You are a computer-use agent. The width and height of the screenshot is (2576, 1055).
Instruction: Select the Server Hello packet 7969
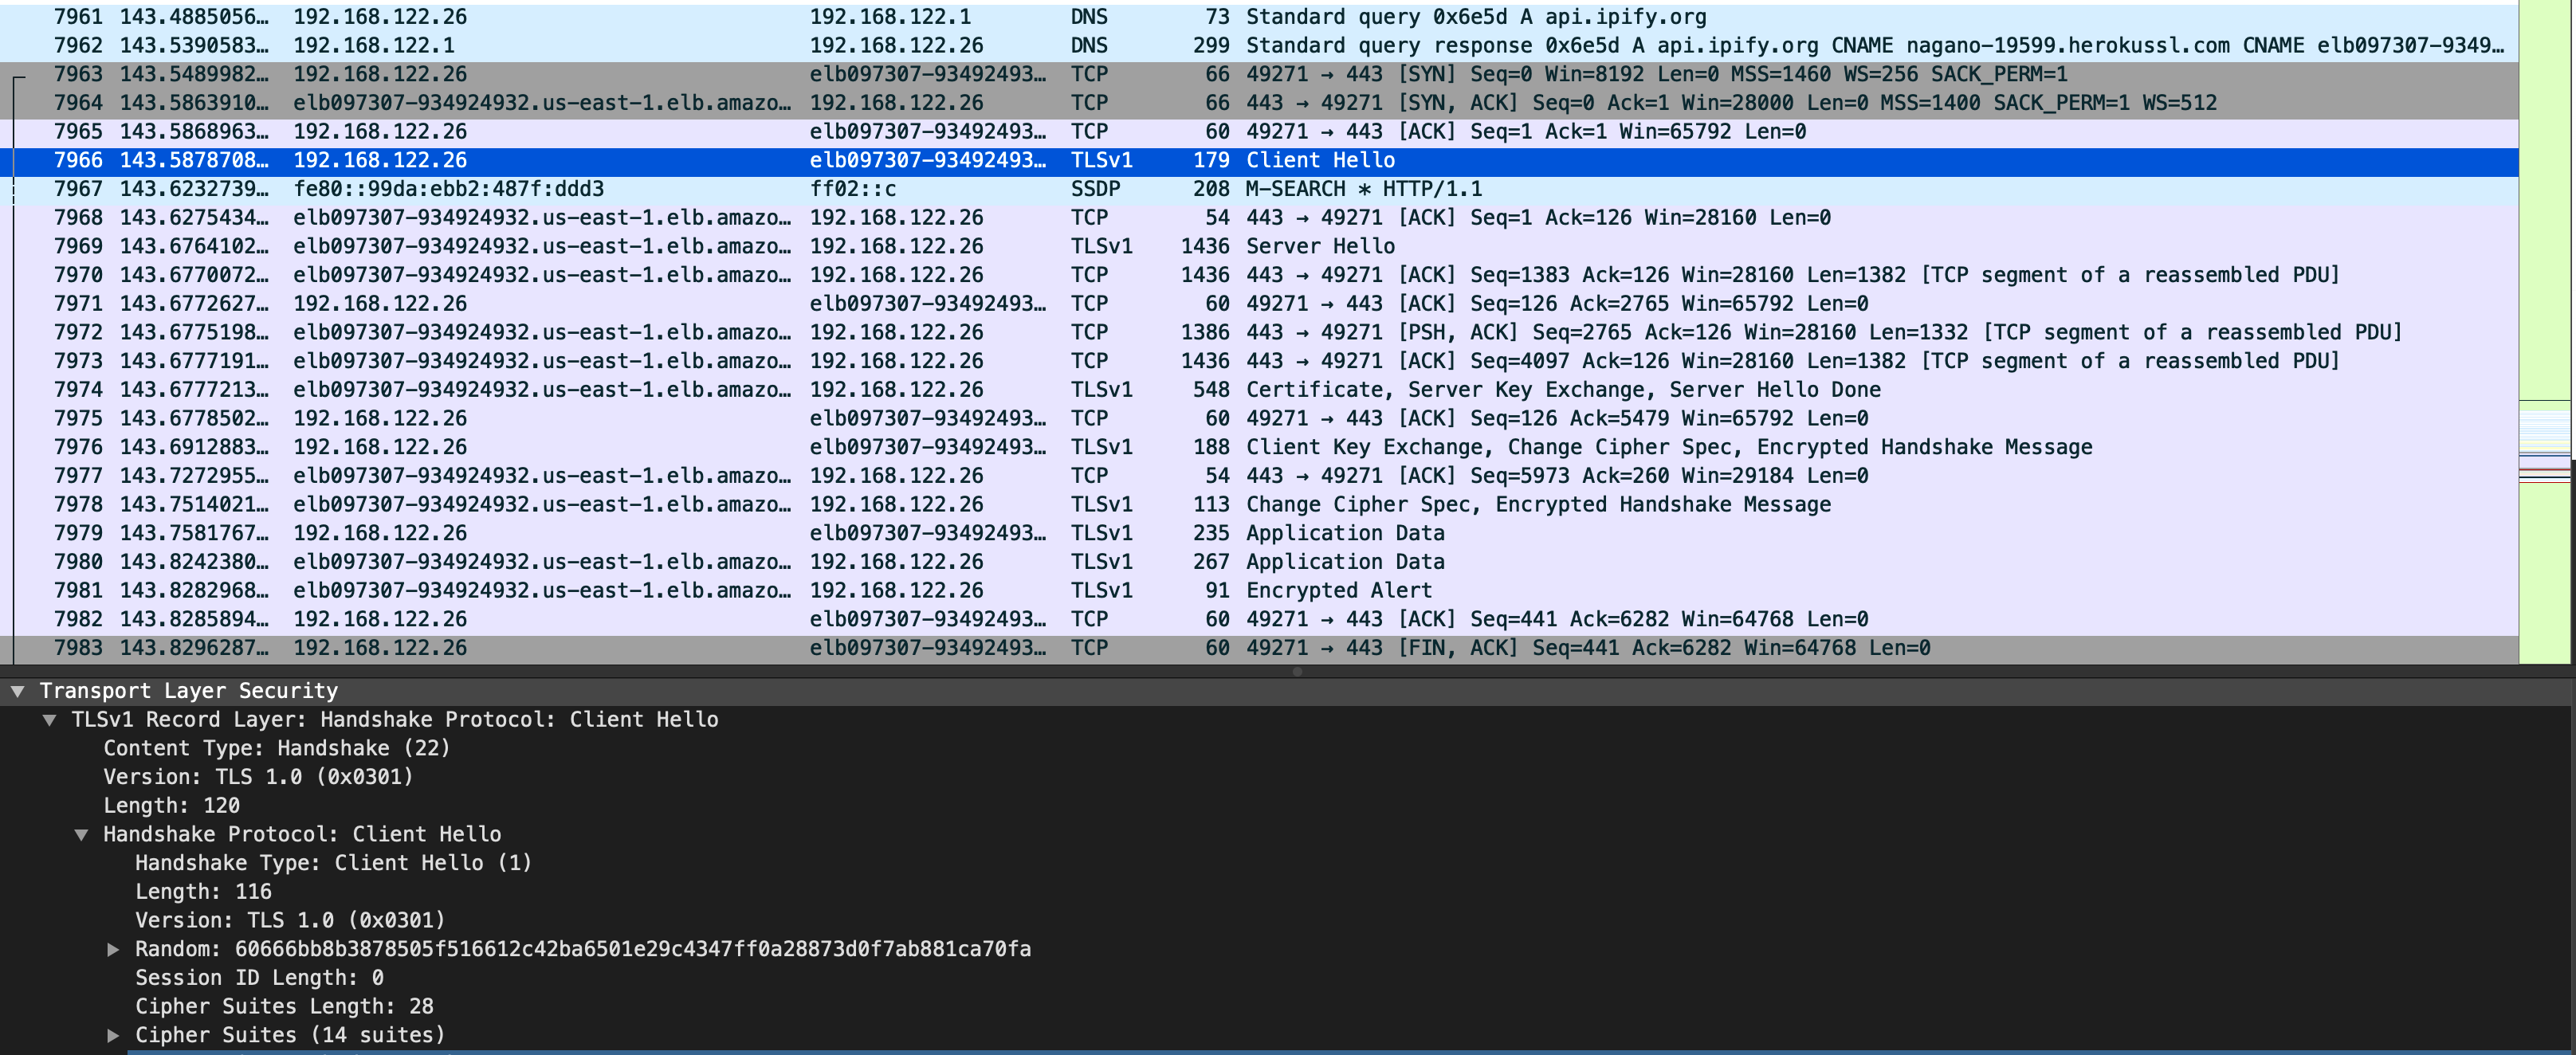[700, 245]
